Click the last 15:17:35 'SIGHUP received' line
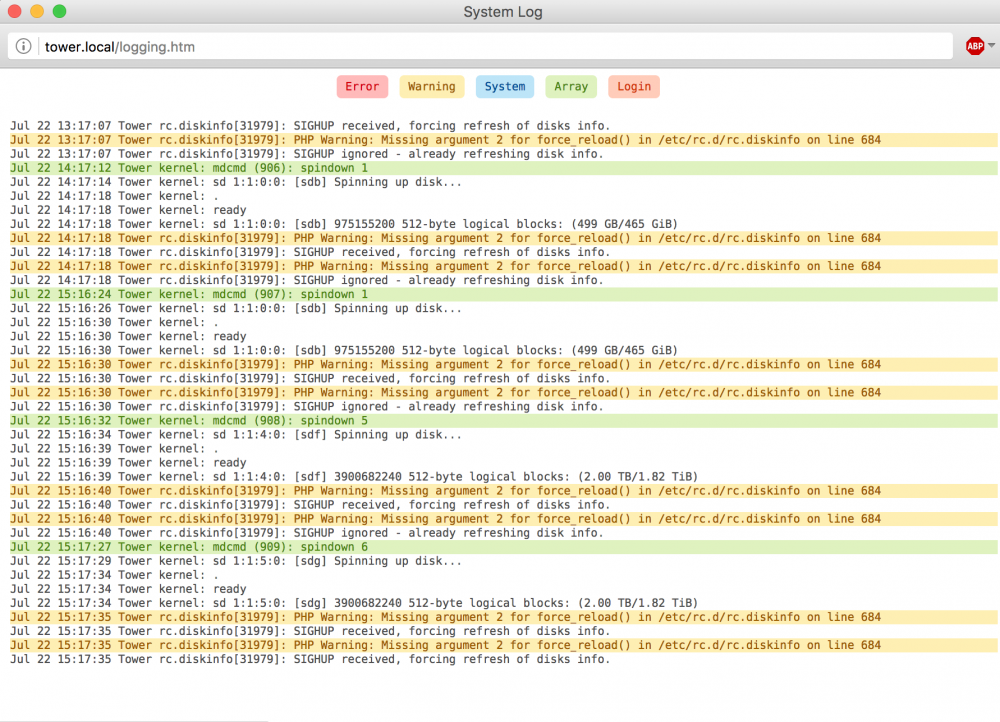The image size is (1000, 722). (x=310, y=659)
